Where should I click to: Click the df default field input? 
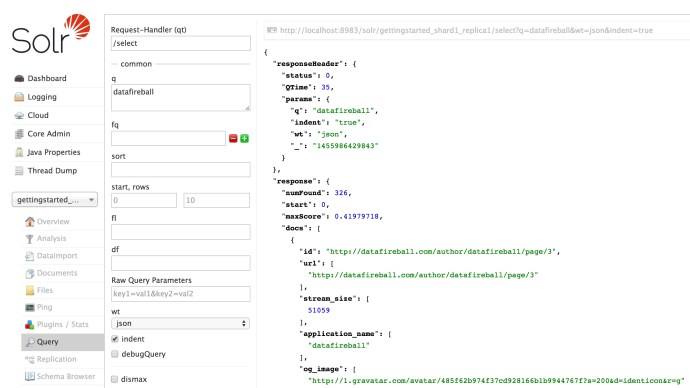click(x=181, y=263)
